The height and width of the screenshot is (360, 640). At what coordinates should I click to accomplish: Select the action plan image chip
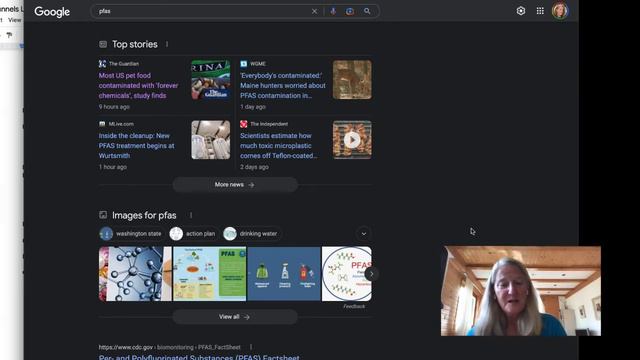pyautogui.click(x=193, y=234)
